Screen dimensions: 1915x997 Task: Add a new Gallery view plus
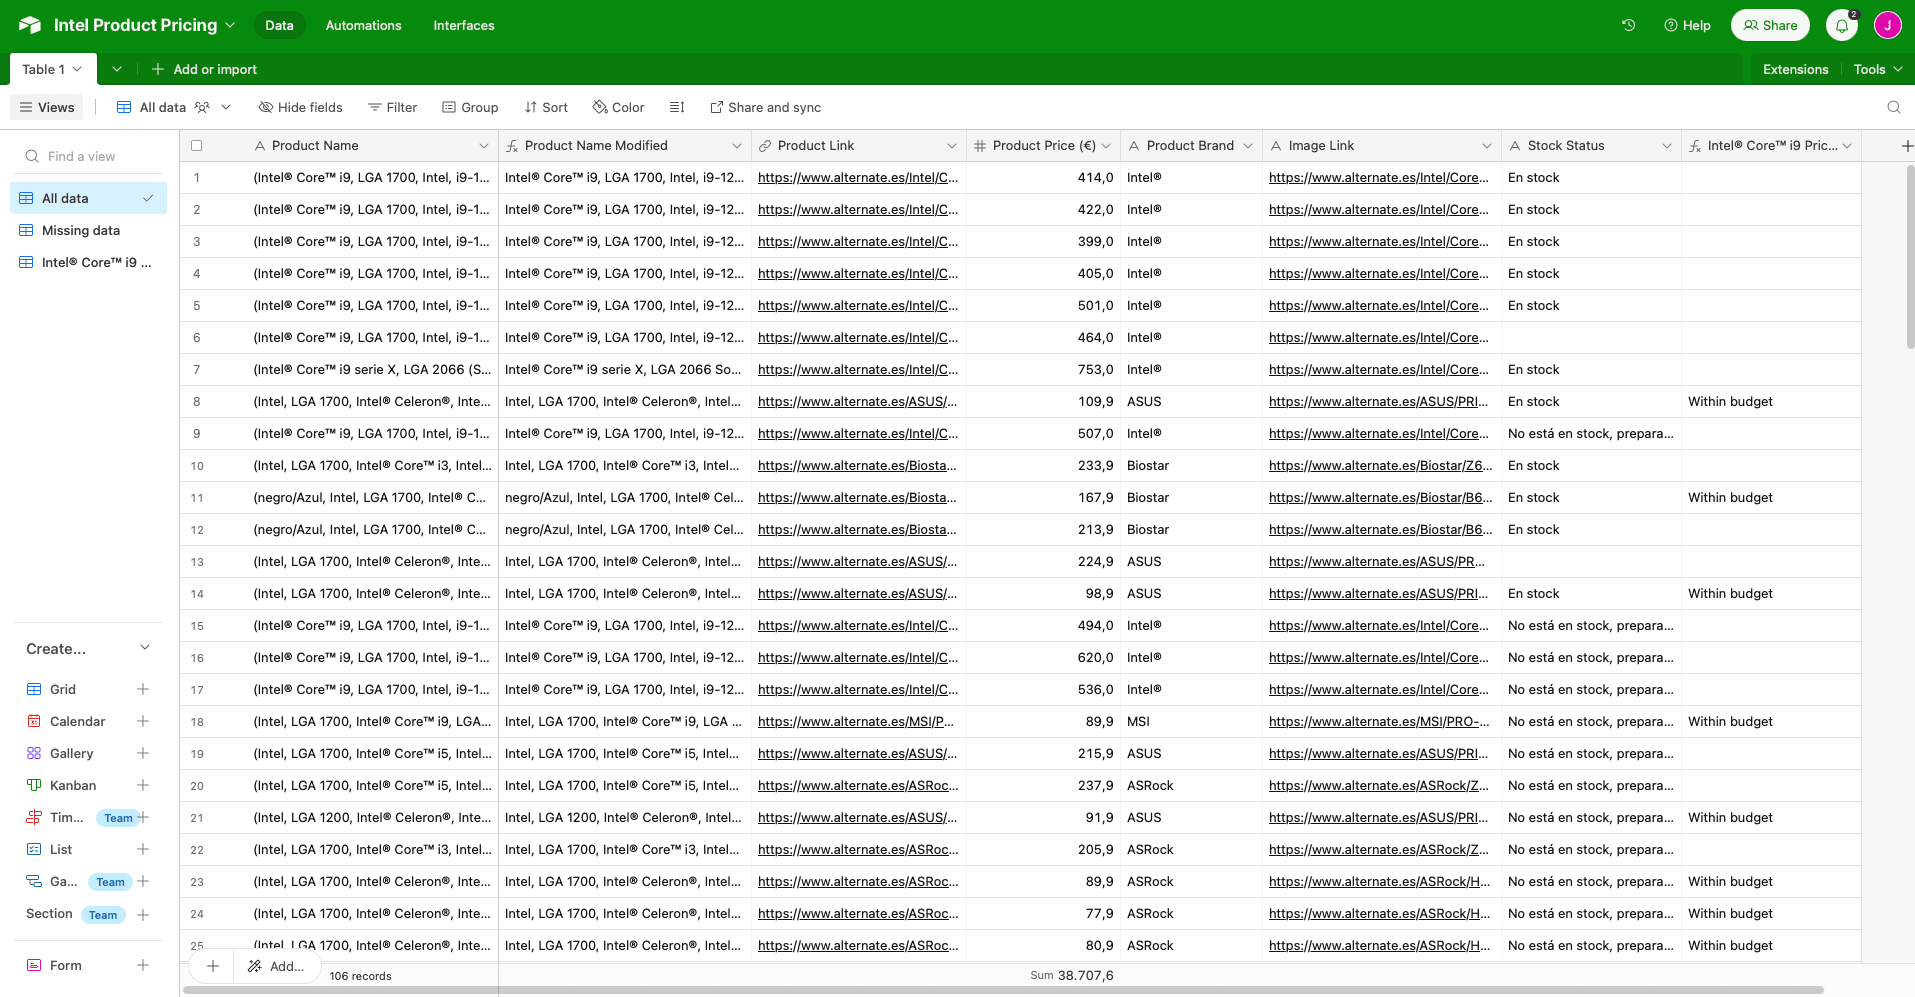pos(143,753)
